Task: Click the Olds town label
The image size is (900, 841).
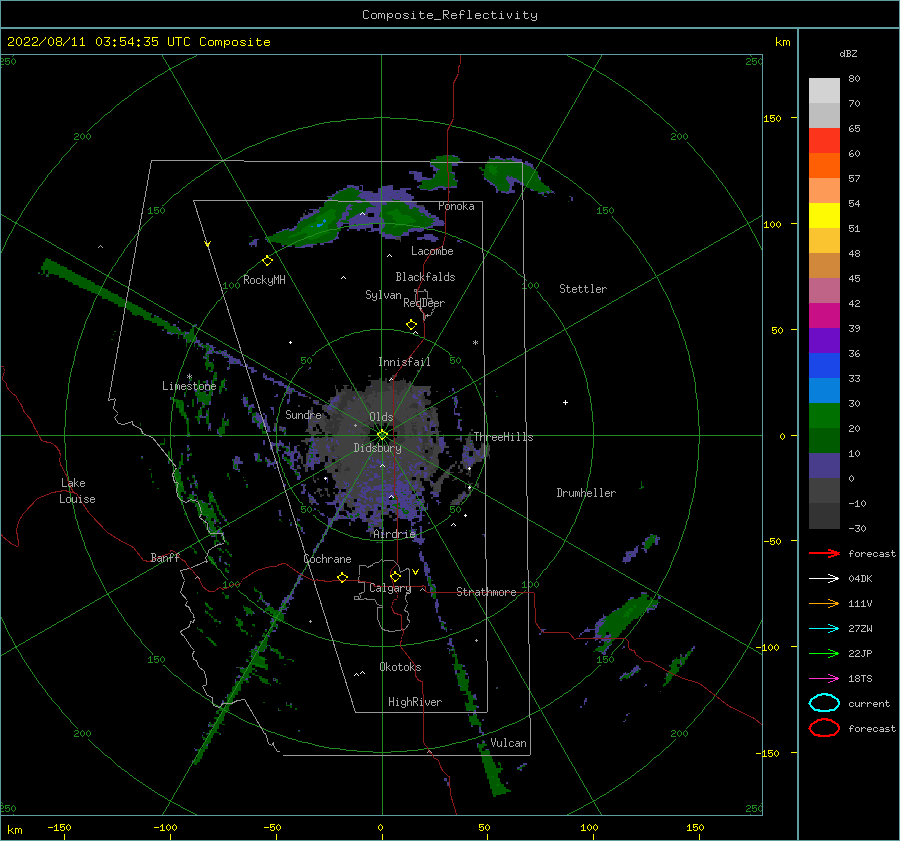Action: pos(381,417)
